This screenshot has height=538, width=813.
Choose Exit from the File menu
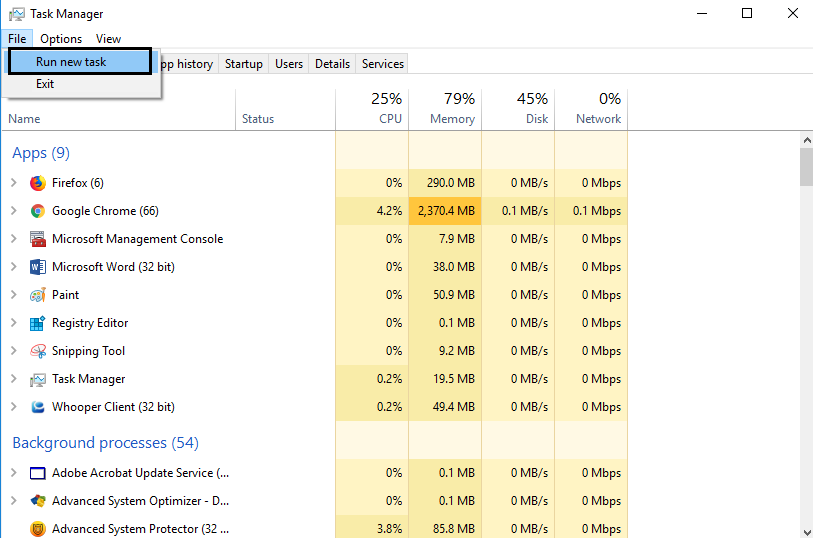(80, 84)
